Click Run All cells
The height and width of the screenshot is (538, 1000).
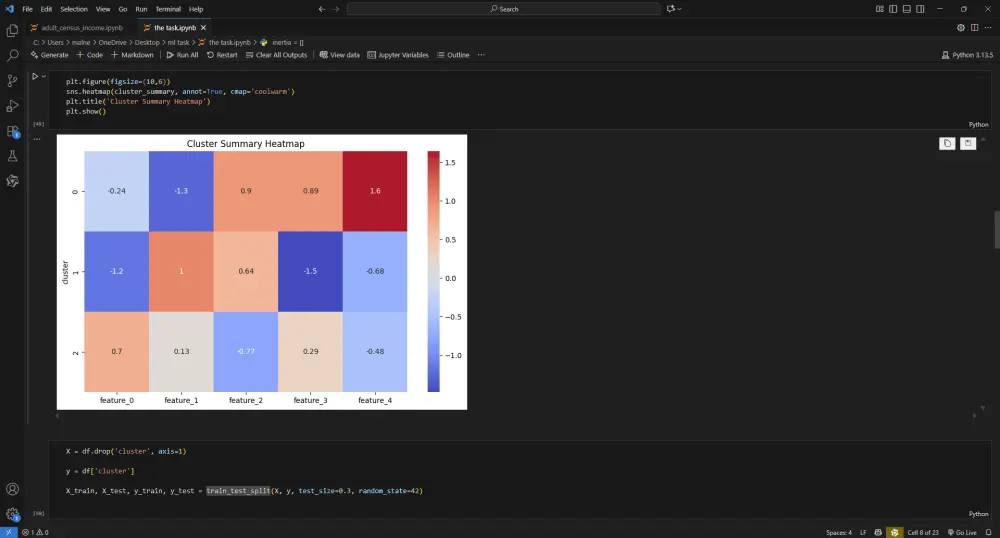[182, 55]
